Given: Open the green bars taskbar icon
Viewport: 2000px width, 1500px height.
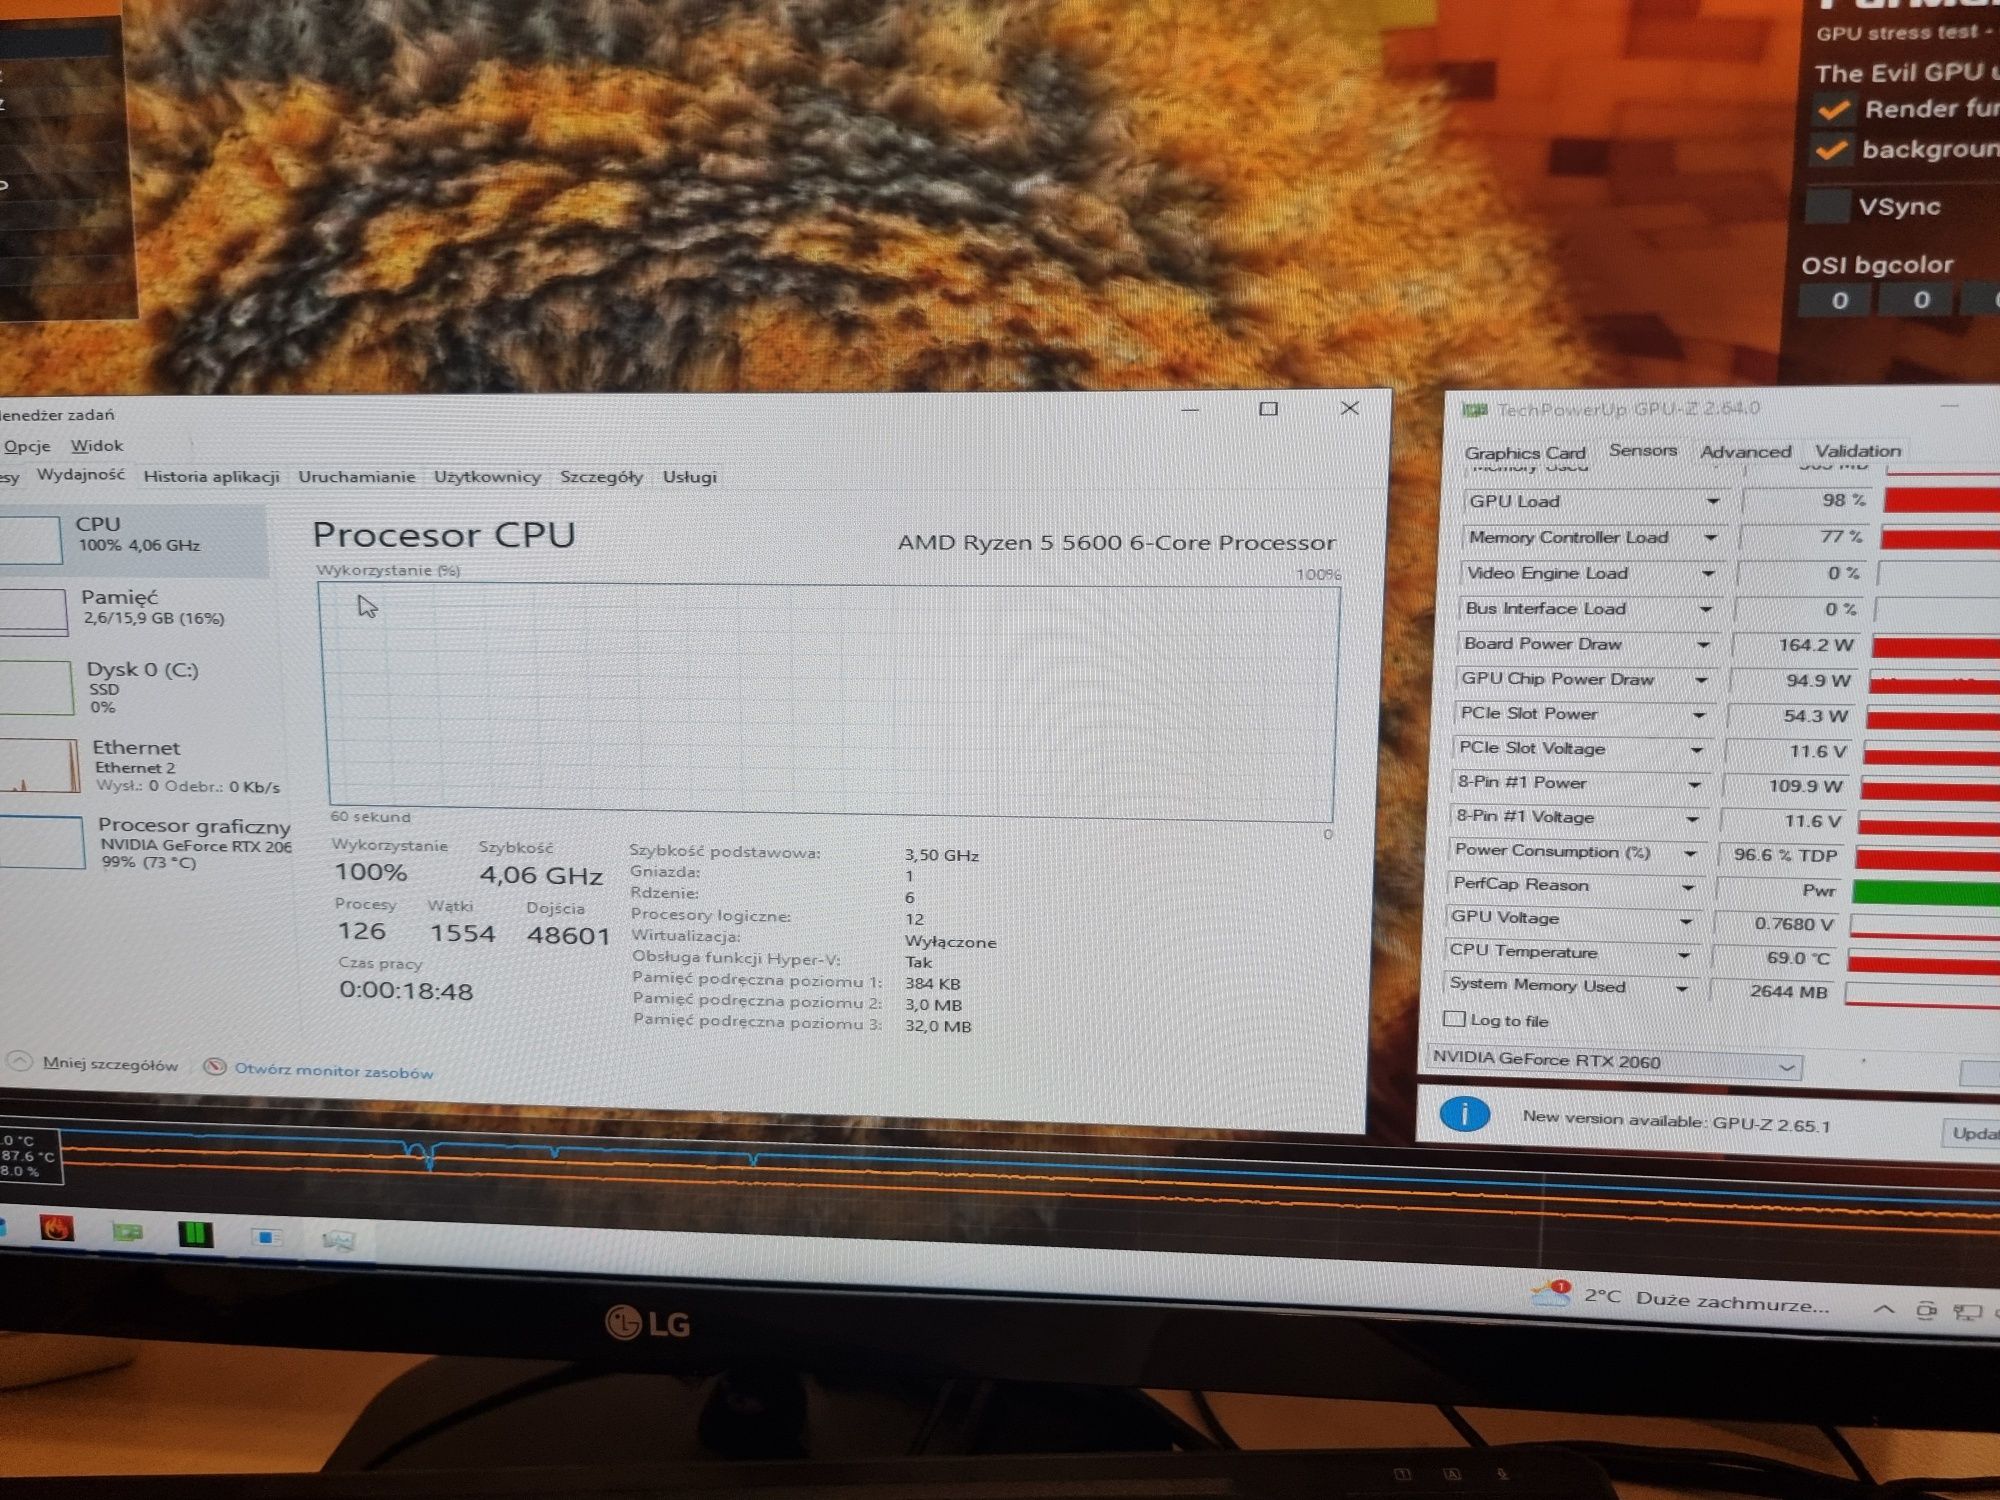Looking at the screenshot, I should (196, 1235).
